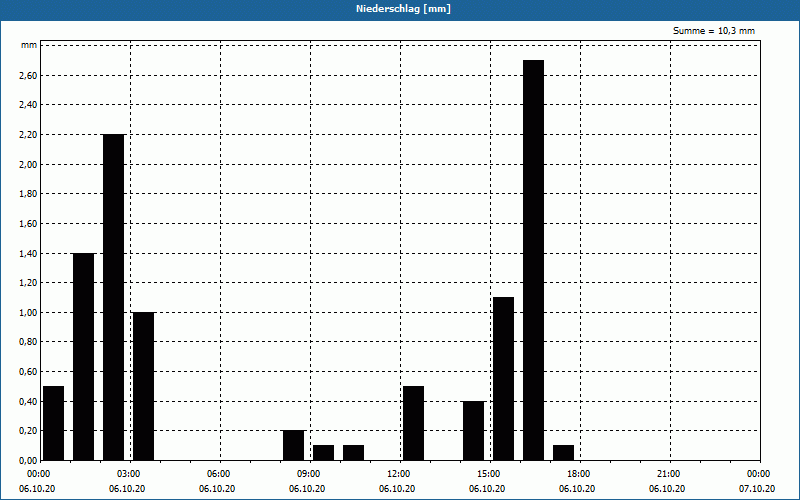Select the 0,50 mm bar just after 12:00

(x=413, y=423)
